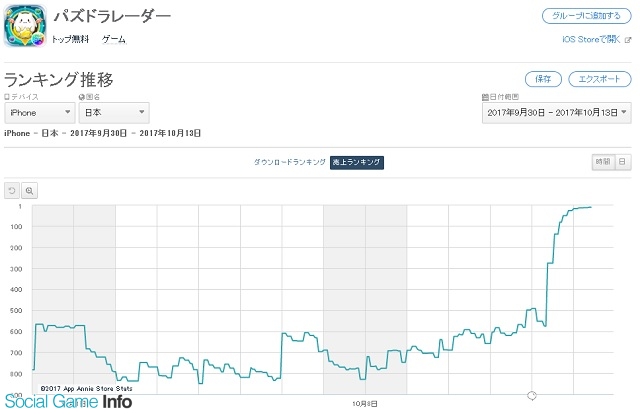The height and width of the screenshot is (414, 640).
Task: Select the 売上ランキング tab
Action: (357, 162)
